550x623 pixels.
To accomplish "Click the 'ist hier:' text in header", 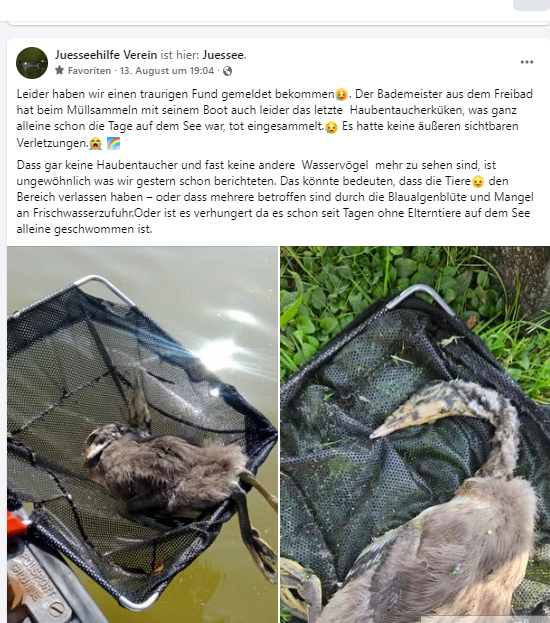I will coord(180,55).
